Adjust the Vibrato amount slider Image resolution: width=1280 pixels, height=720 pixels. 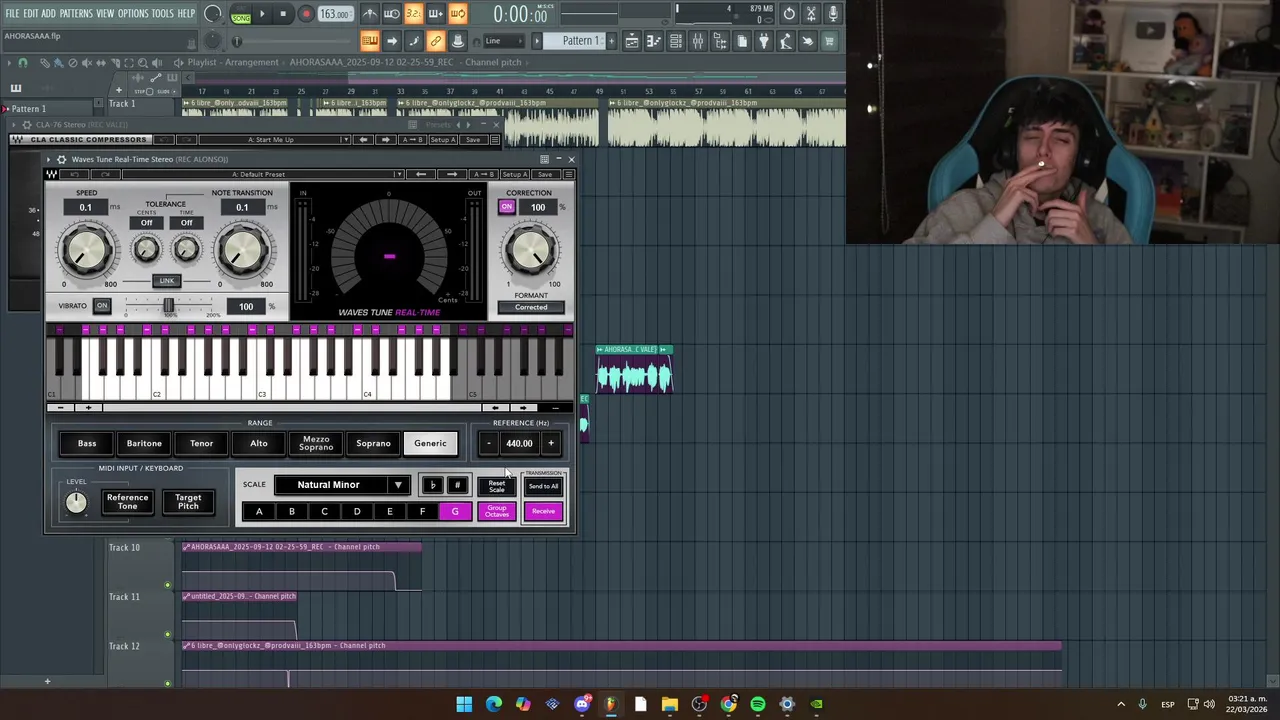coord(168,306)
